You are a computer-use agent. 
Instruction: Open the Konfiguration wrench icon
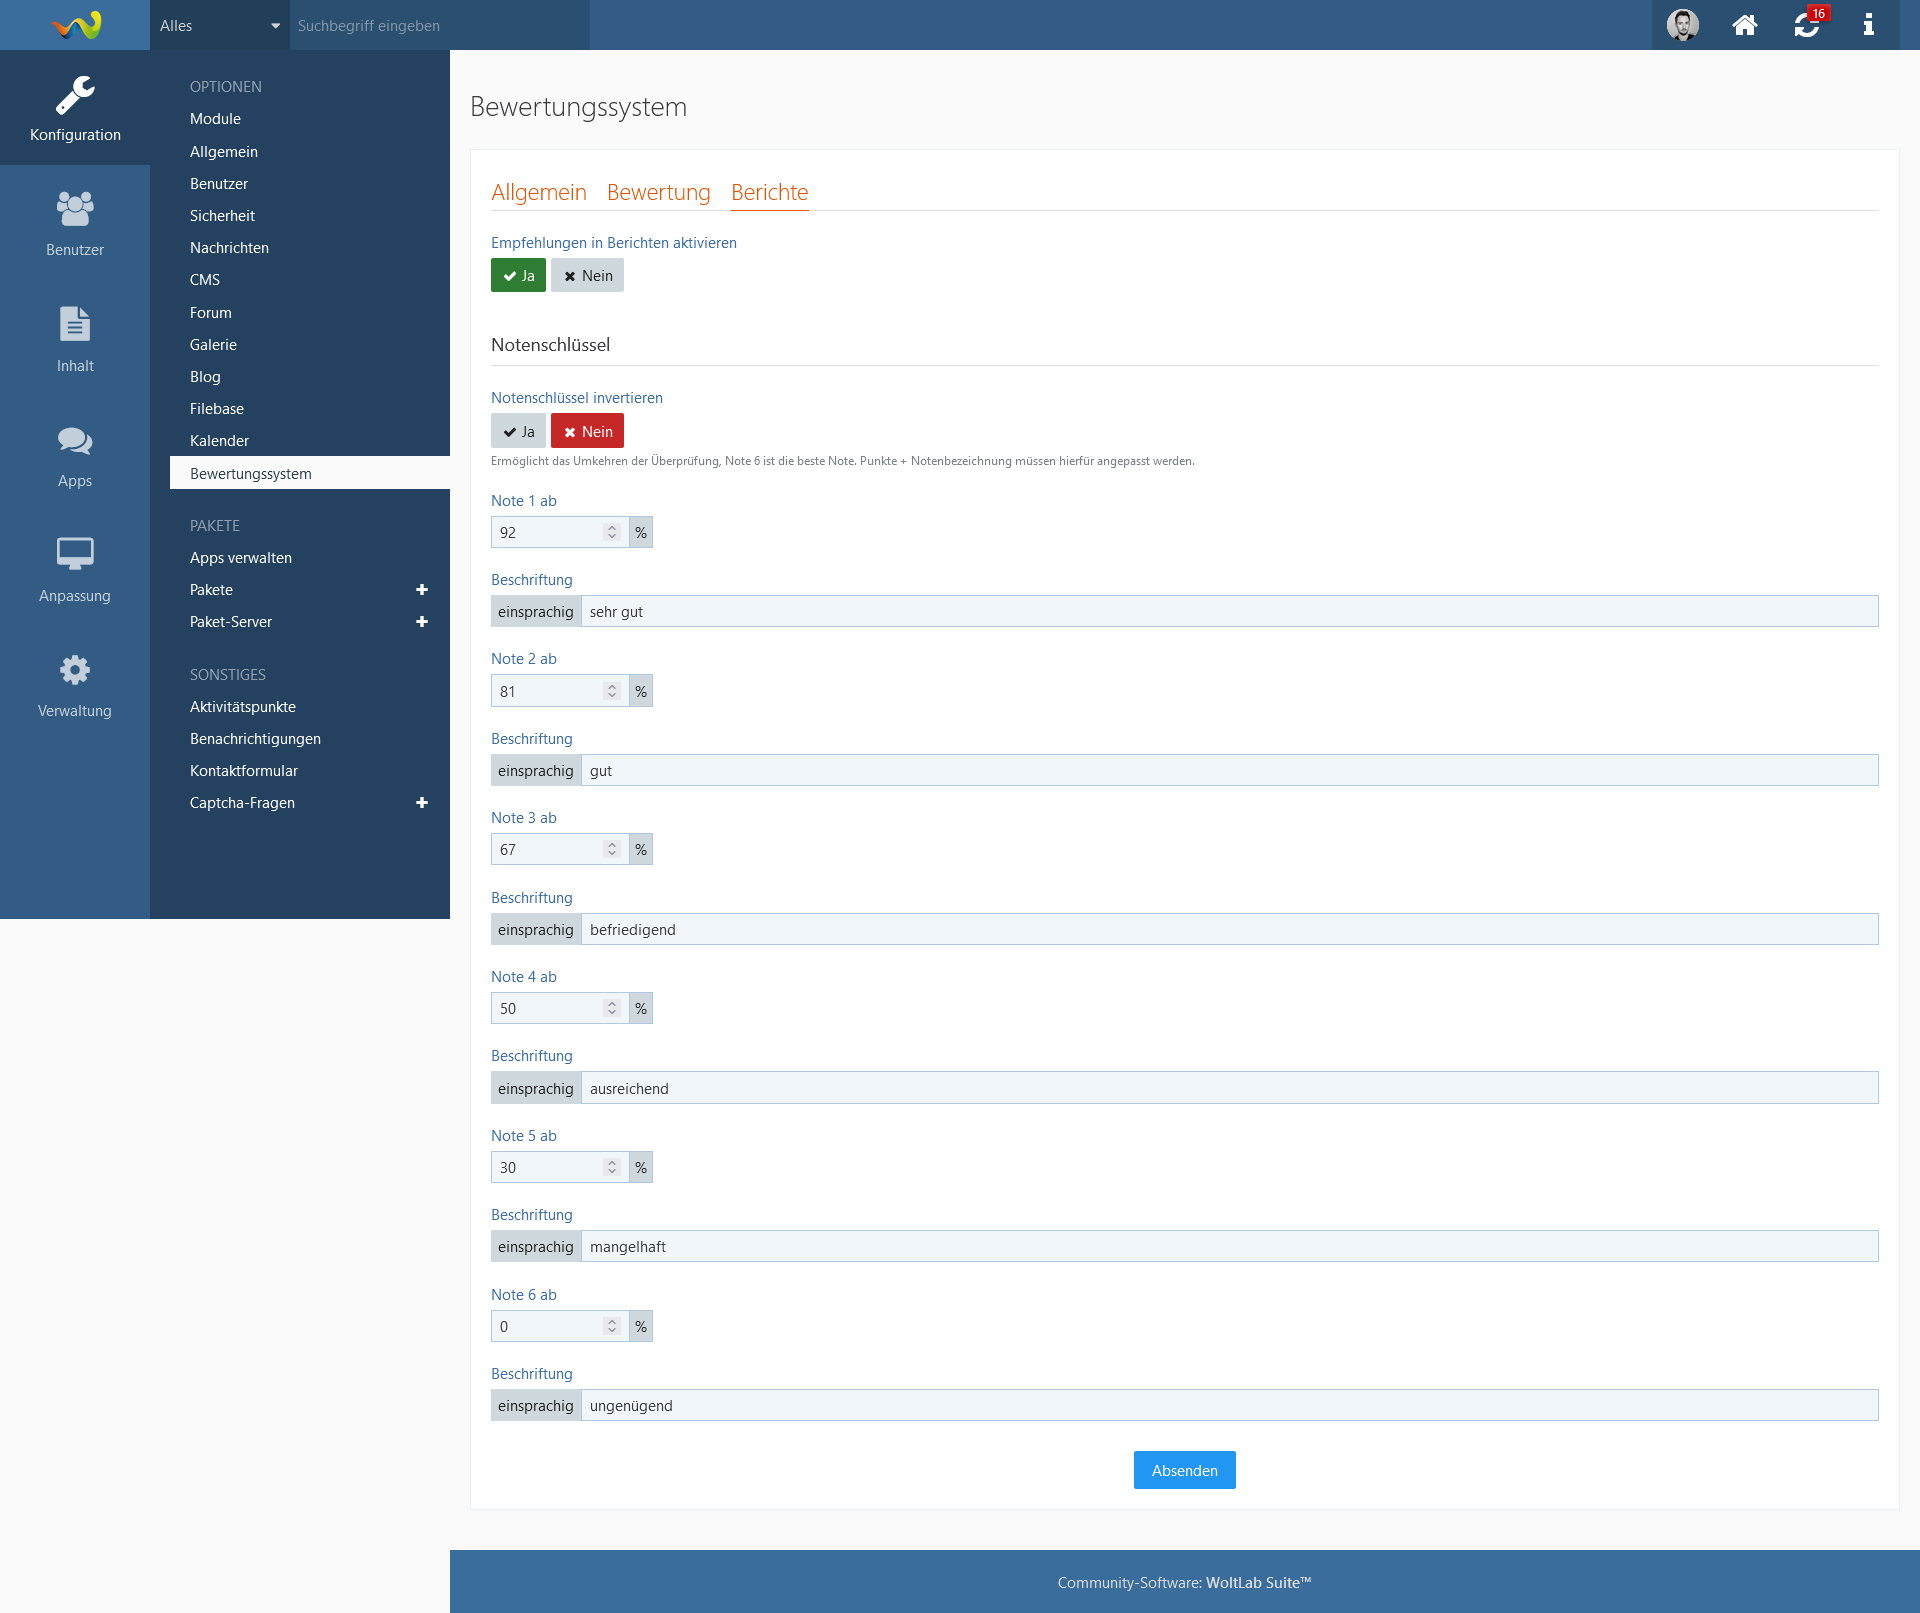(75, 97)
